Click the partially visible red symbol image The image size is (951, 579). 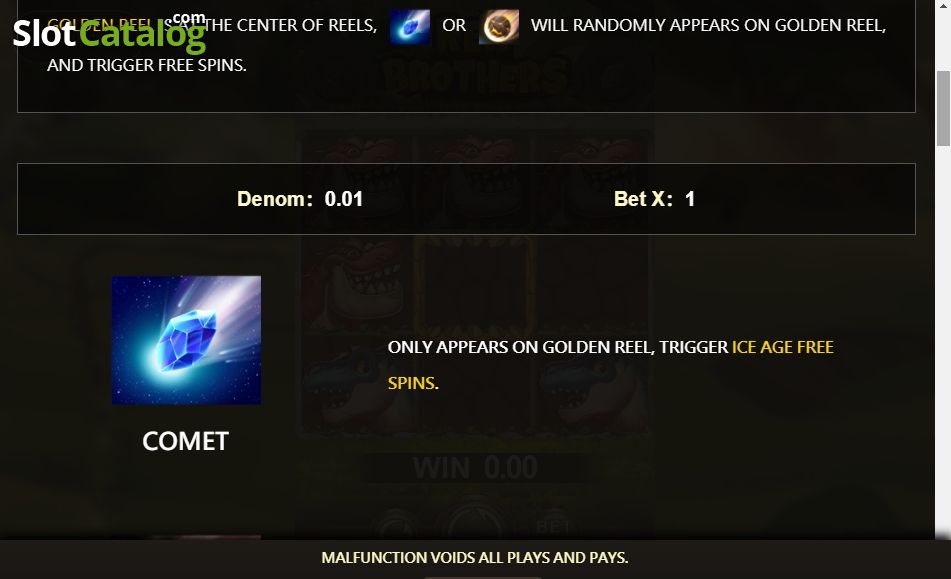(203, 537)
